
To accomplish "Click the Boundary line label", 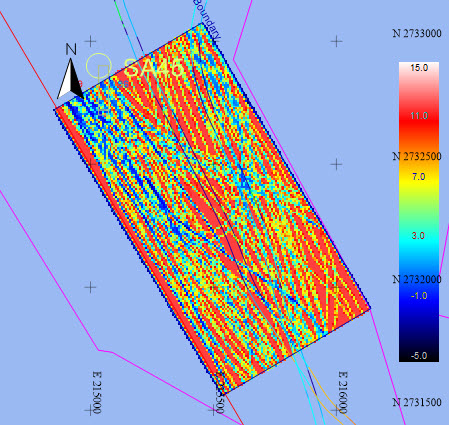I will click(207, 19).
